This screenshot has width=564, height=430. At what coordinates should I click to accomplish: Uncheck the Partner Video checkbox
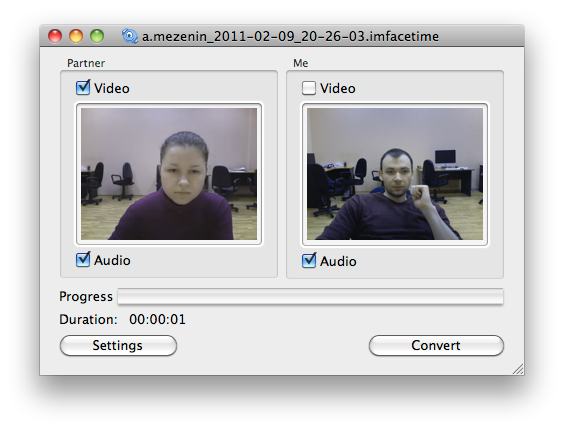pos(83,88)
